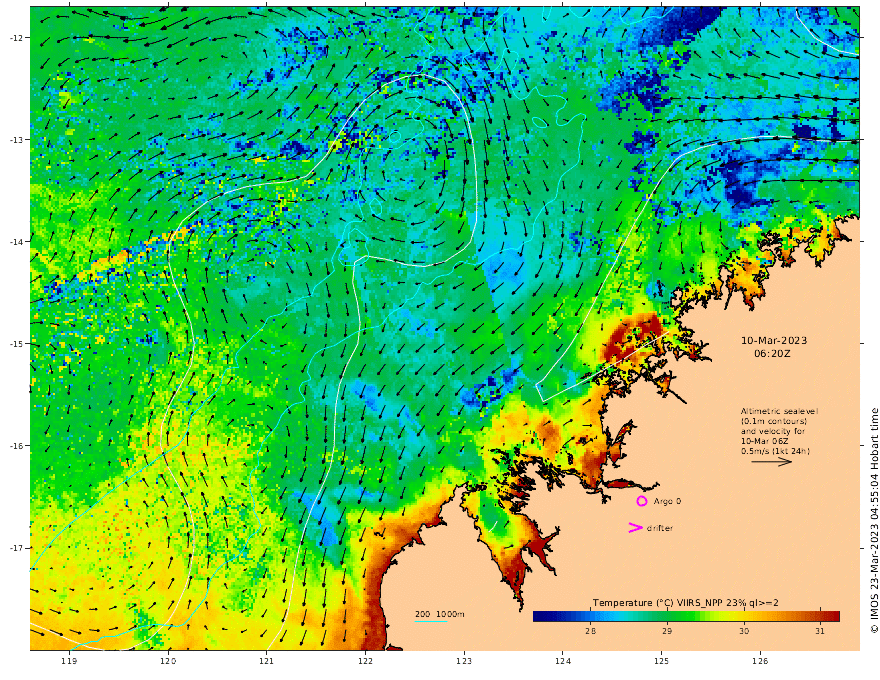
Task: Click the '10-Mar-2023' date label
Action: tap(774, 341)
